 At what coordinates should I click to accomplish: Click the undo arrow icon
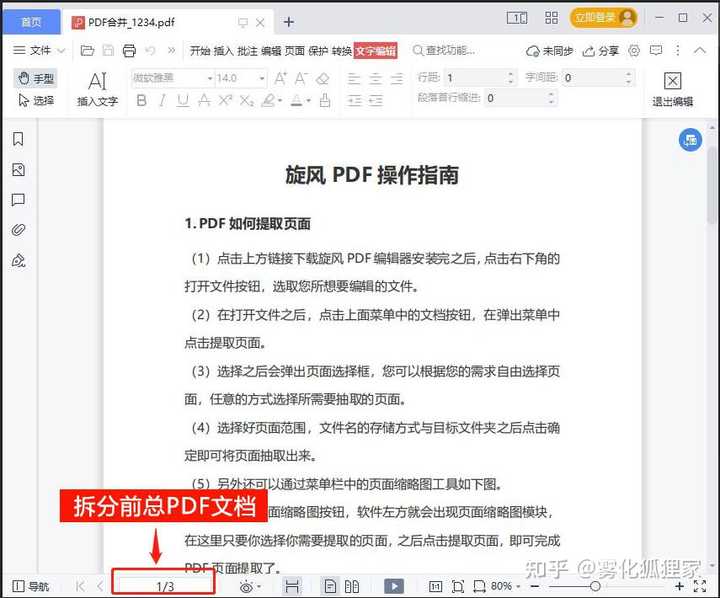pos(150,50)
